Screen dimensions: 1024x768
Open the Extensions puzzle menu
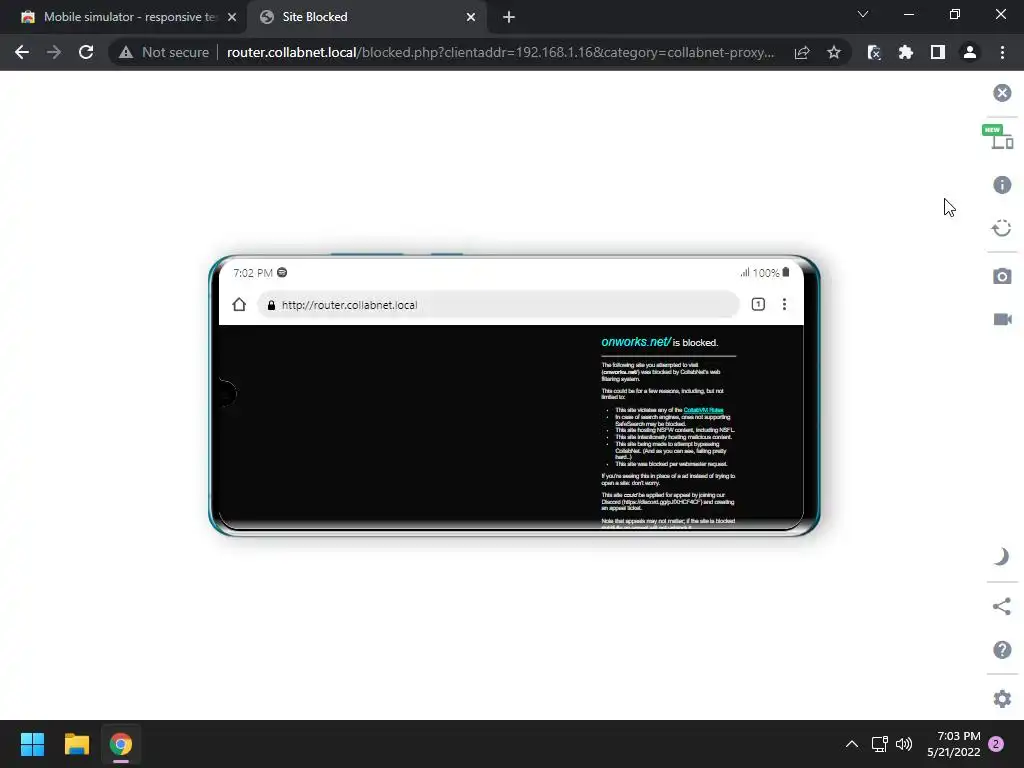(906, 52)
